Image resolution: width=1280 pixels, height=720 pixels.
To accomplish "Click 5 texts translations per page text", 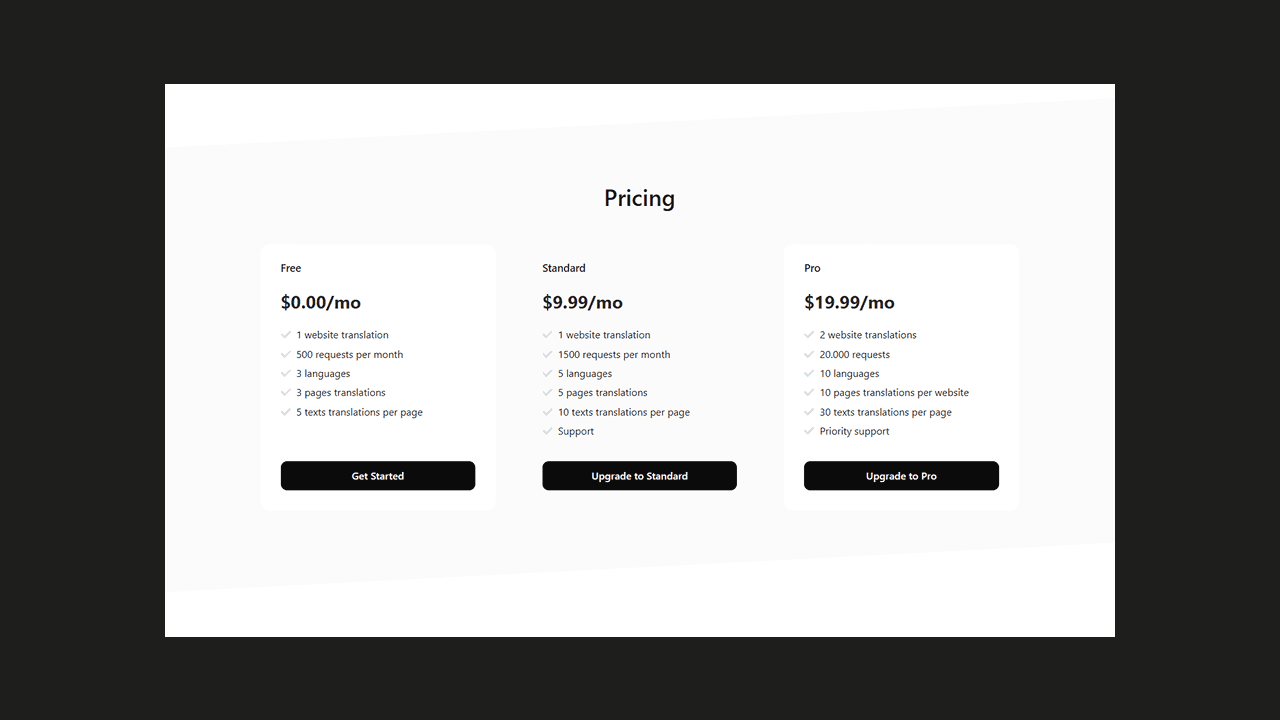I will coord(359,412).
